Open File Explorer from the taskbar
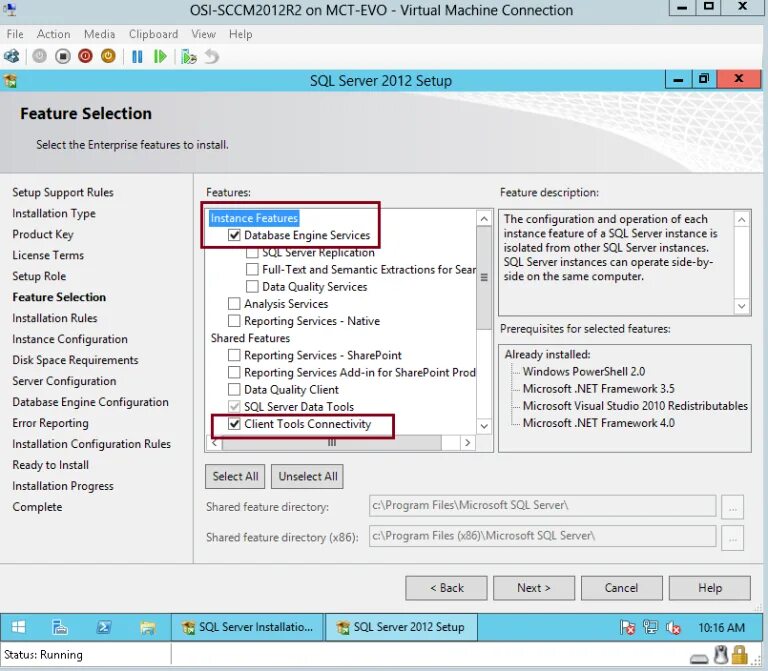This screenshot has height=671, width=768. 147,627
